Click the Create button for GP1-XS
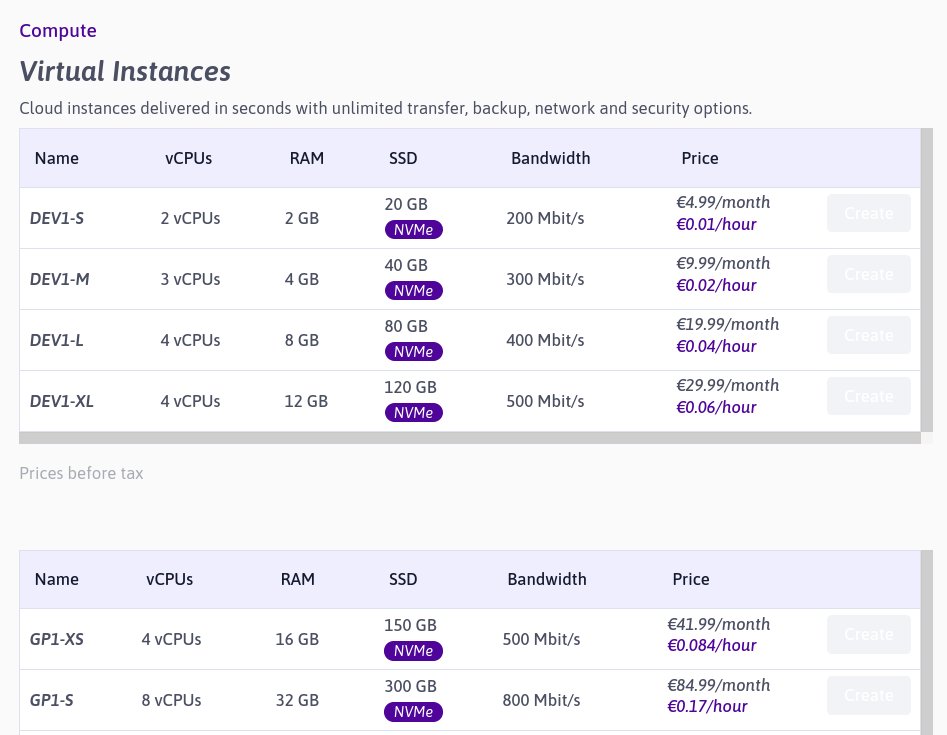Viewport: 947px width, 735px height. 868,634
